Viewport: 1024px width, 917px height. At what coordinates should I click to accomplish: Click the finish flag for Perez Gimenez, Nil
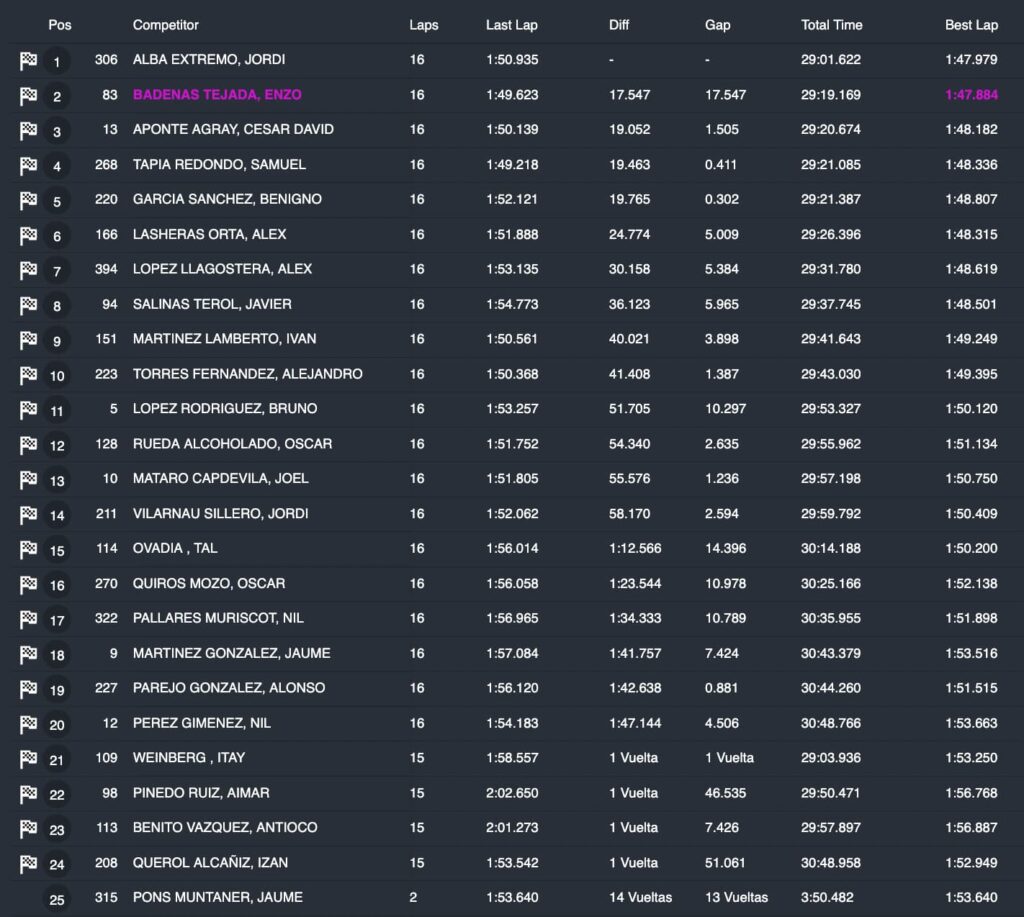(28, 724)
